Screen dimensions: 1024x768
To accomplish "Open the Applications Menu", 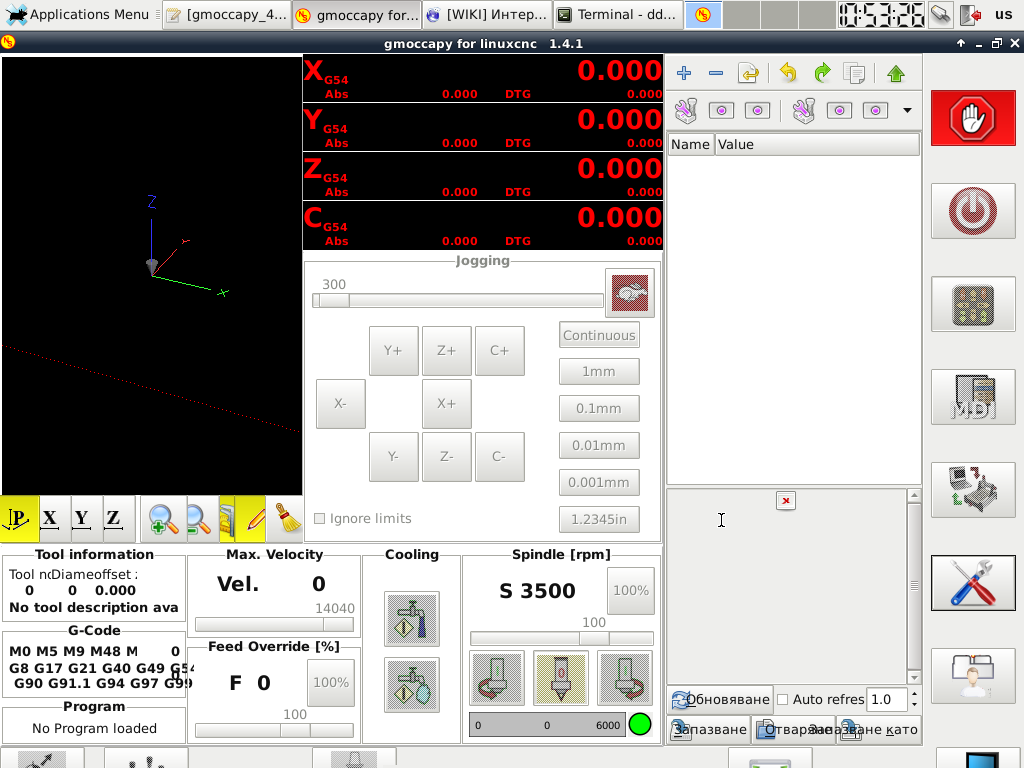I will (80, 14).
